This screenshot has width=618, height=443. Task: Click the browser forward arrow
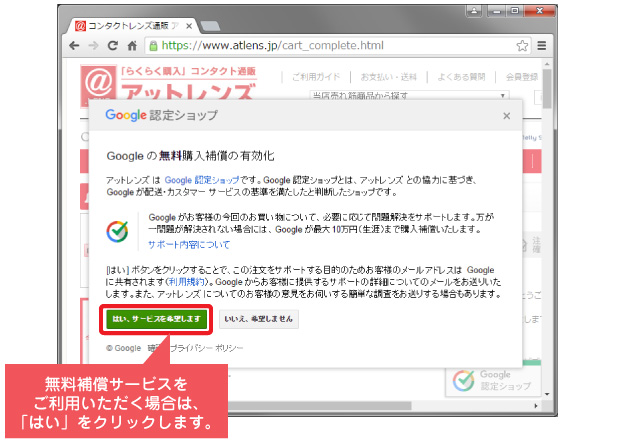93,46
